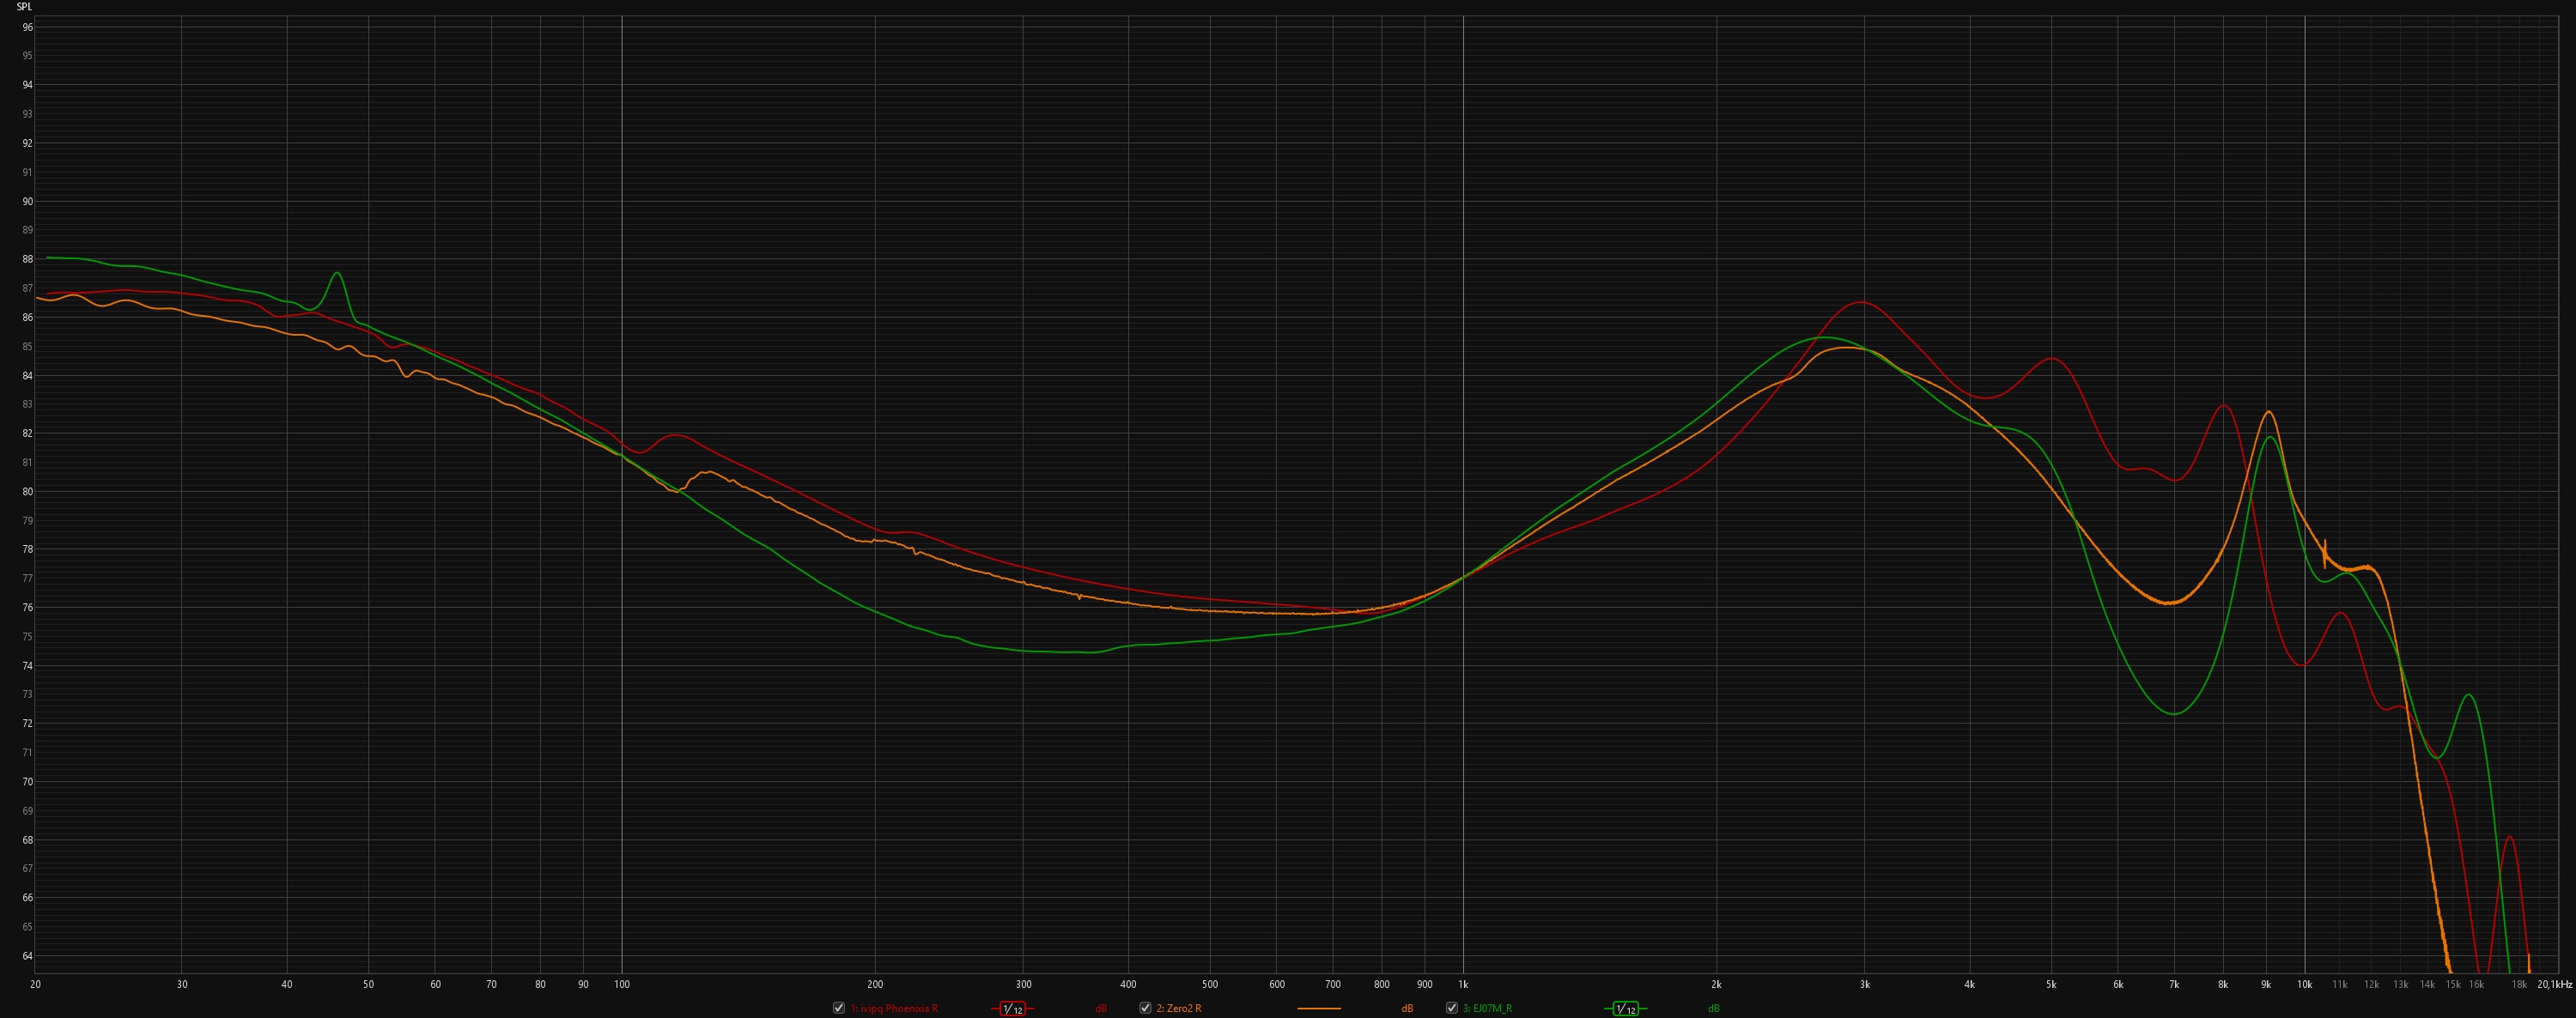Image resolution: width=2576 pixels, height=1018 pixels.
Task: Click the 1k frequency axis label
Action: (1463, 985)
